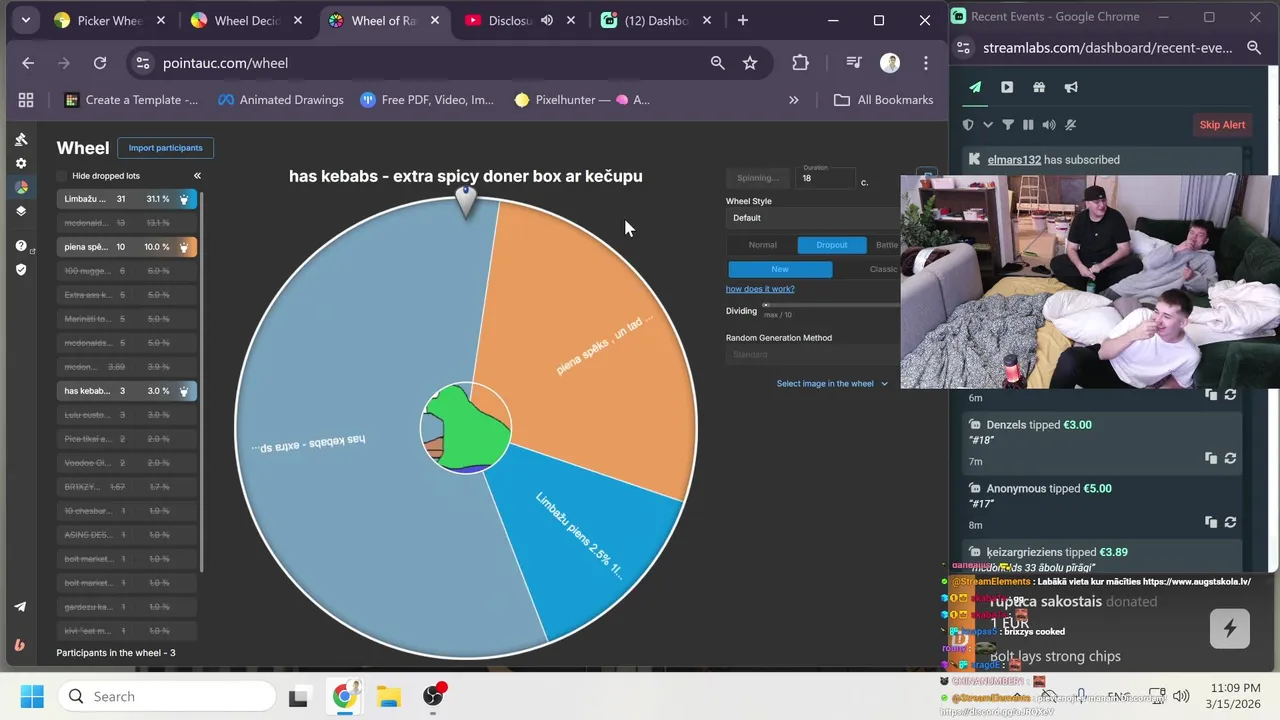Select Streamlabs paper plane recent events tab
This screenshot has width=1280, height=720.
tap(975, 87)
